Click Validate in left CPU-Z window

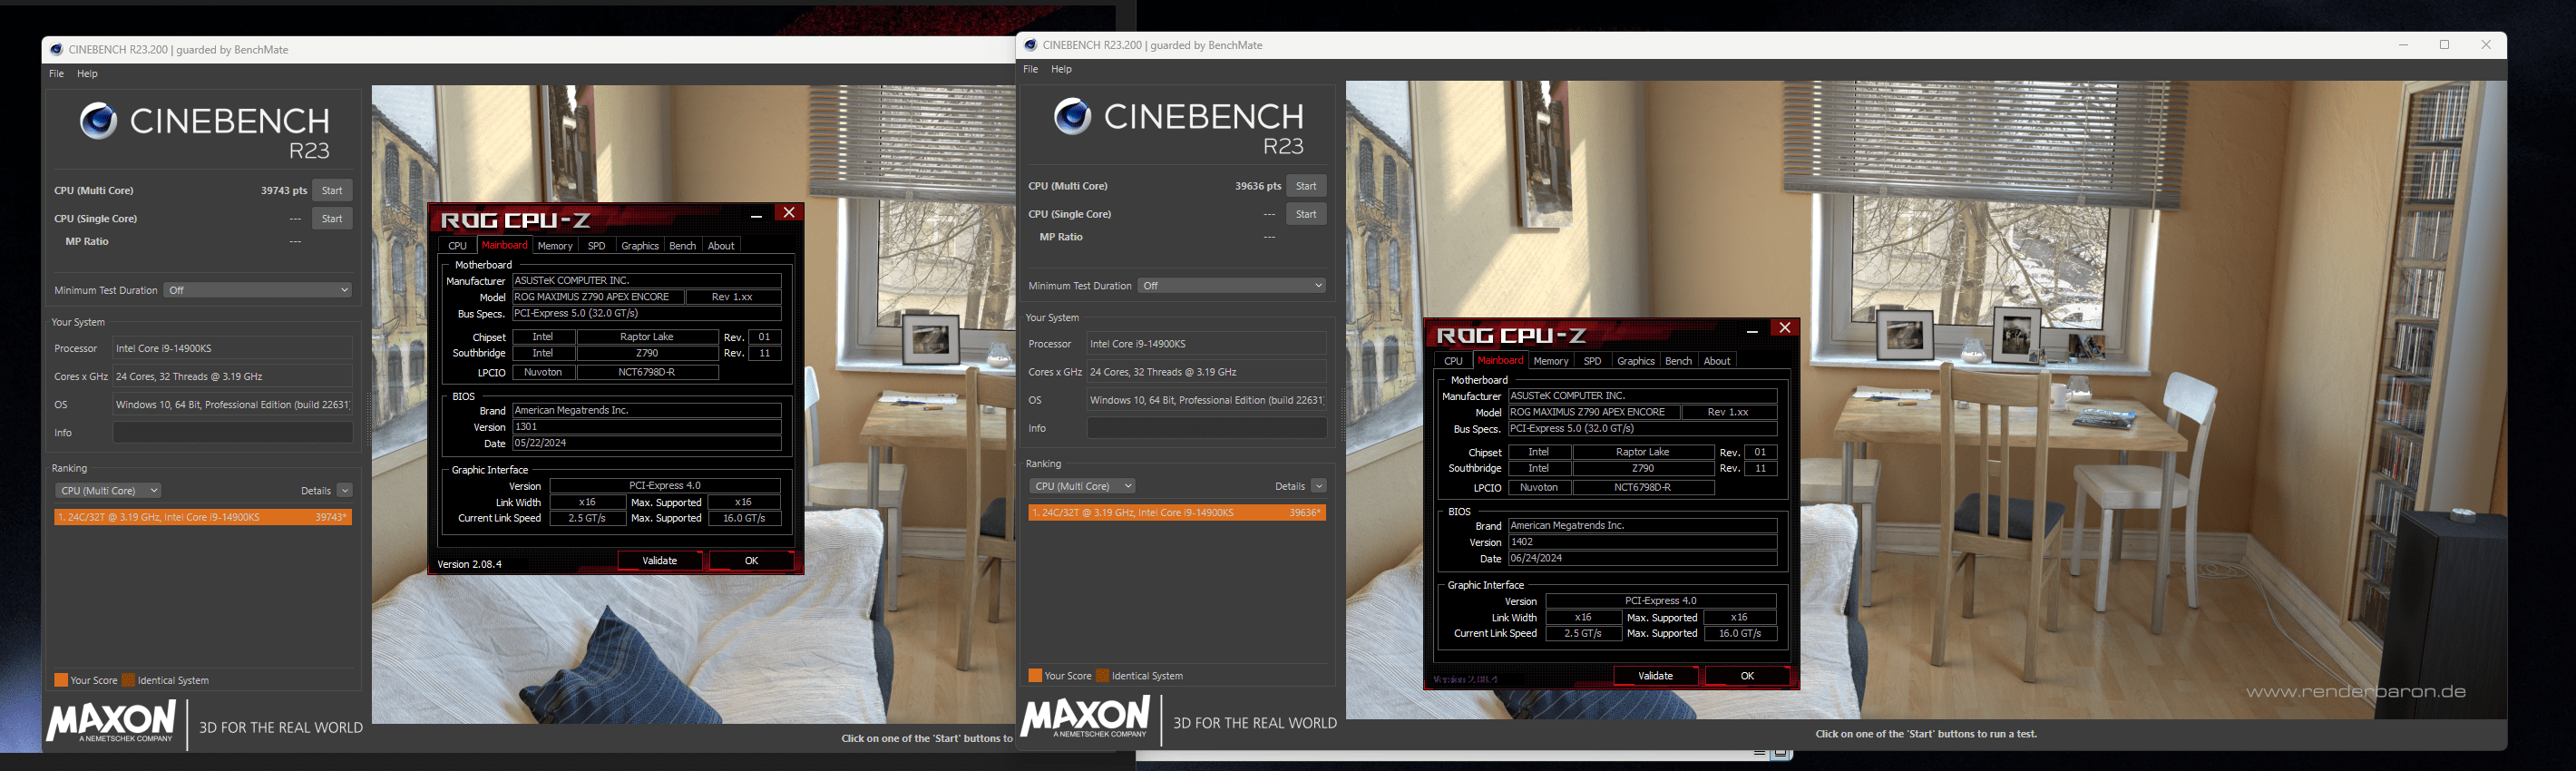[659, 561]
